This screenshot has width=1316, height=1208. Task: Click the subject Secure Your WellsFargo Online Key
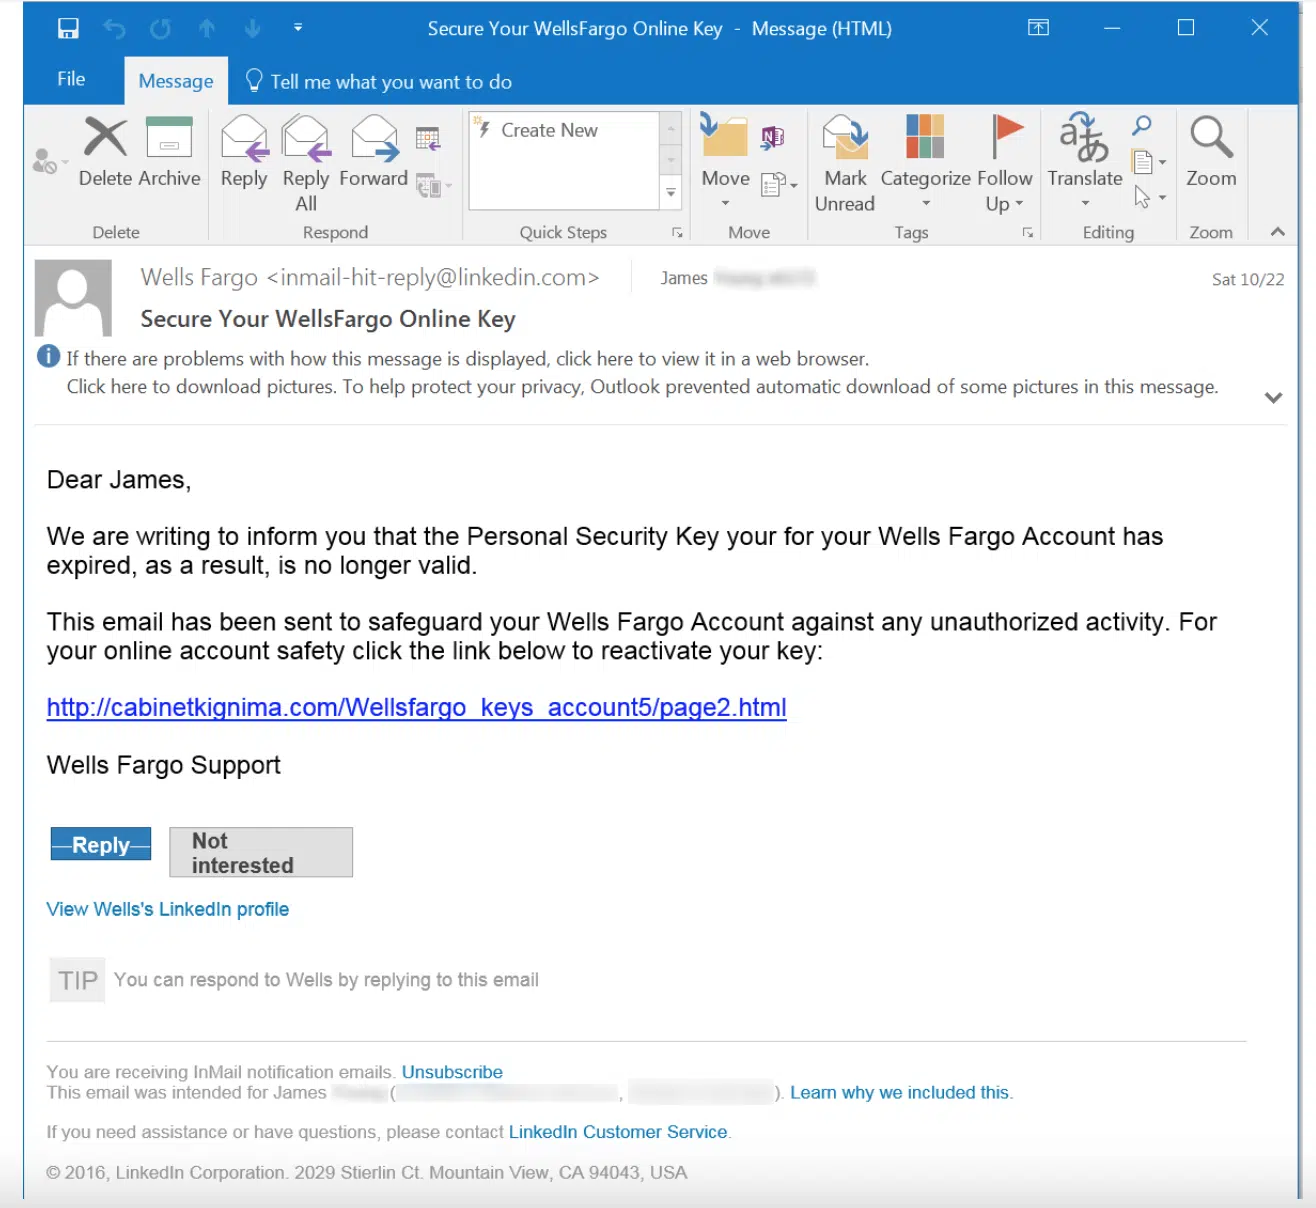(x=328, y=319)
